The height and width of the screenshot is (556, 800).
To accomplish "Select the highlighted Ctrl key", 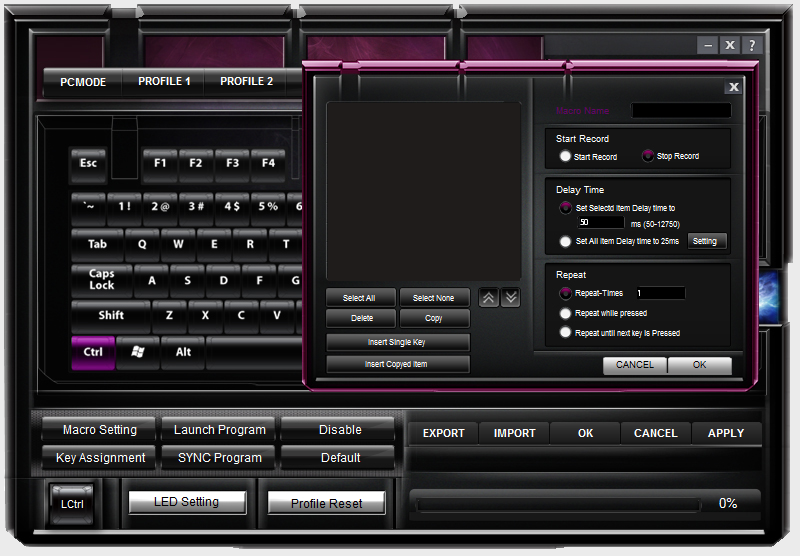I will [92, 352].
